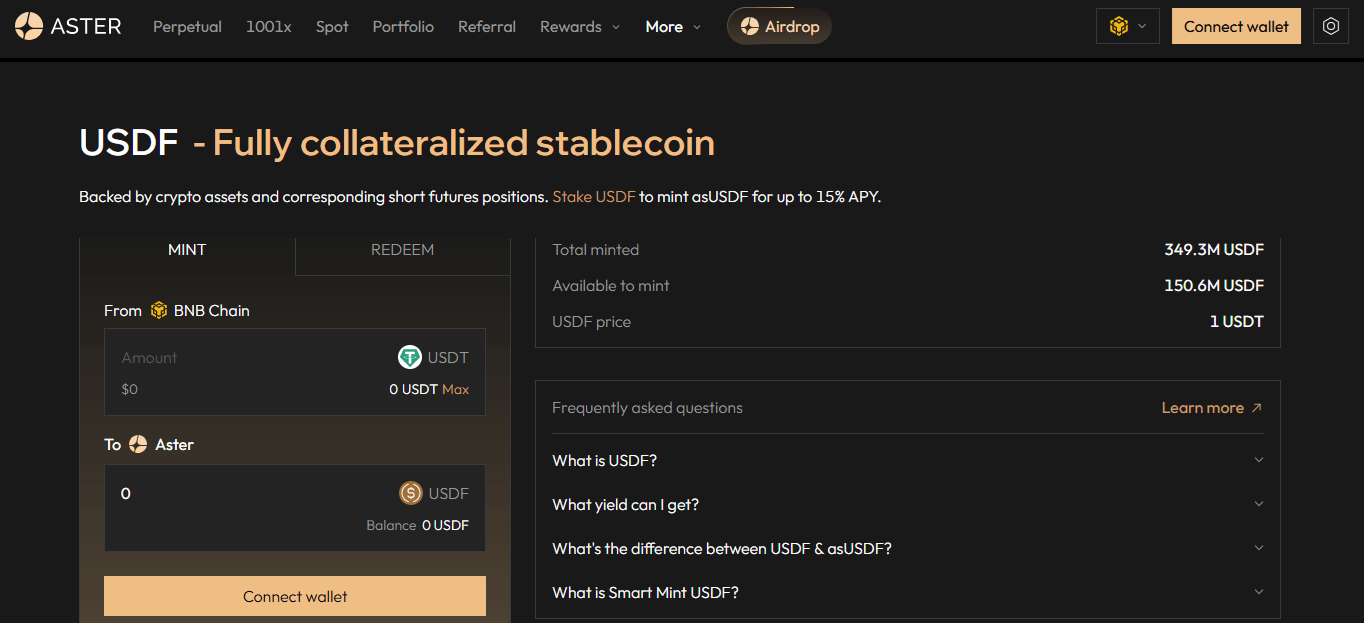Screen dimensions: 1364x623
Task: Click Connect wallet button in header
Action: point(1236,27)
